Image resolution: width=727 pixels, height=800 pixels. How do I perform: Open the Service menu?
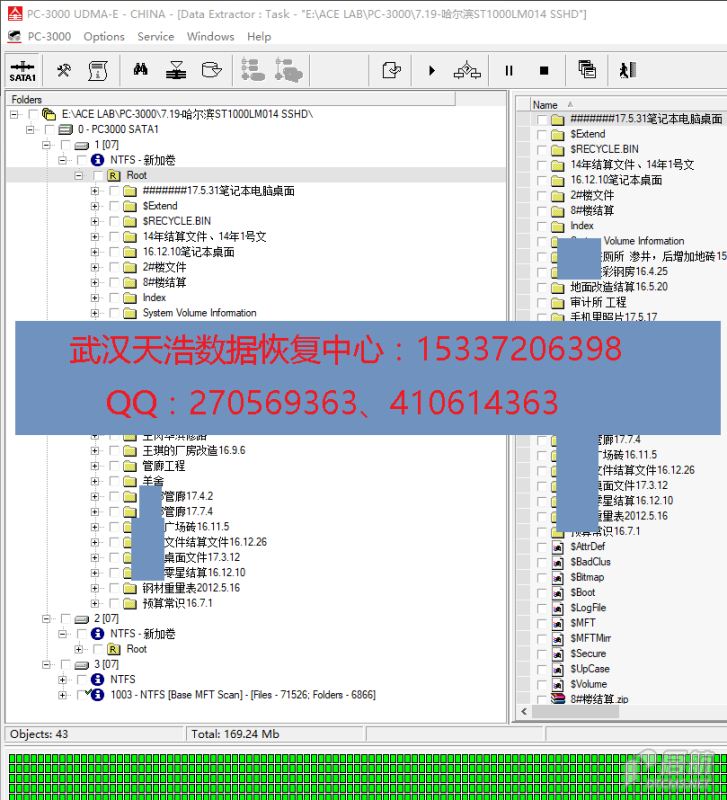(155, 37)
